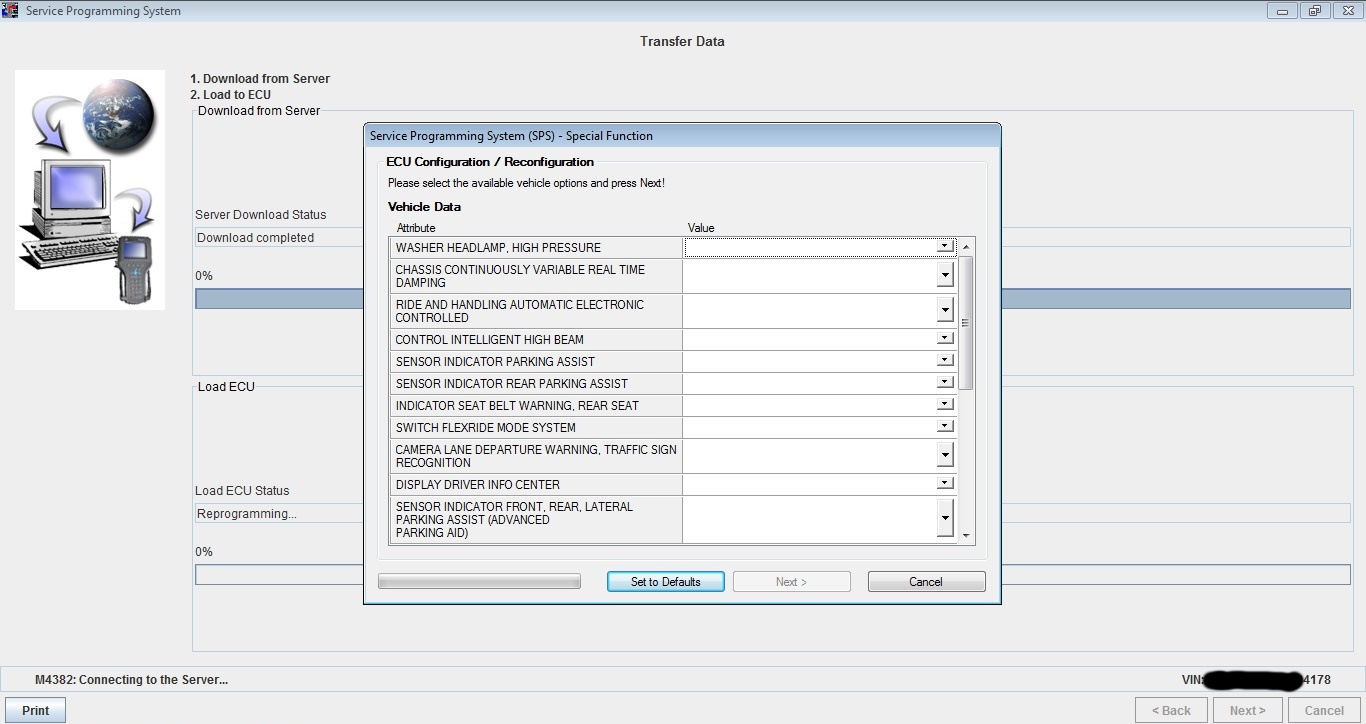This screenshot has height=724, width=1366.
Task: Click the Value column header
Action: (701, 228)
